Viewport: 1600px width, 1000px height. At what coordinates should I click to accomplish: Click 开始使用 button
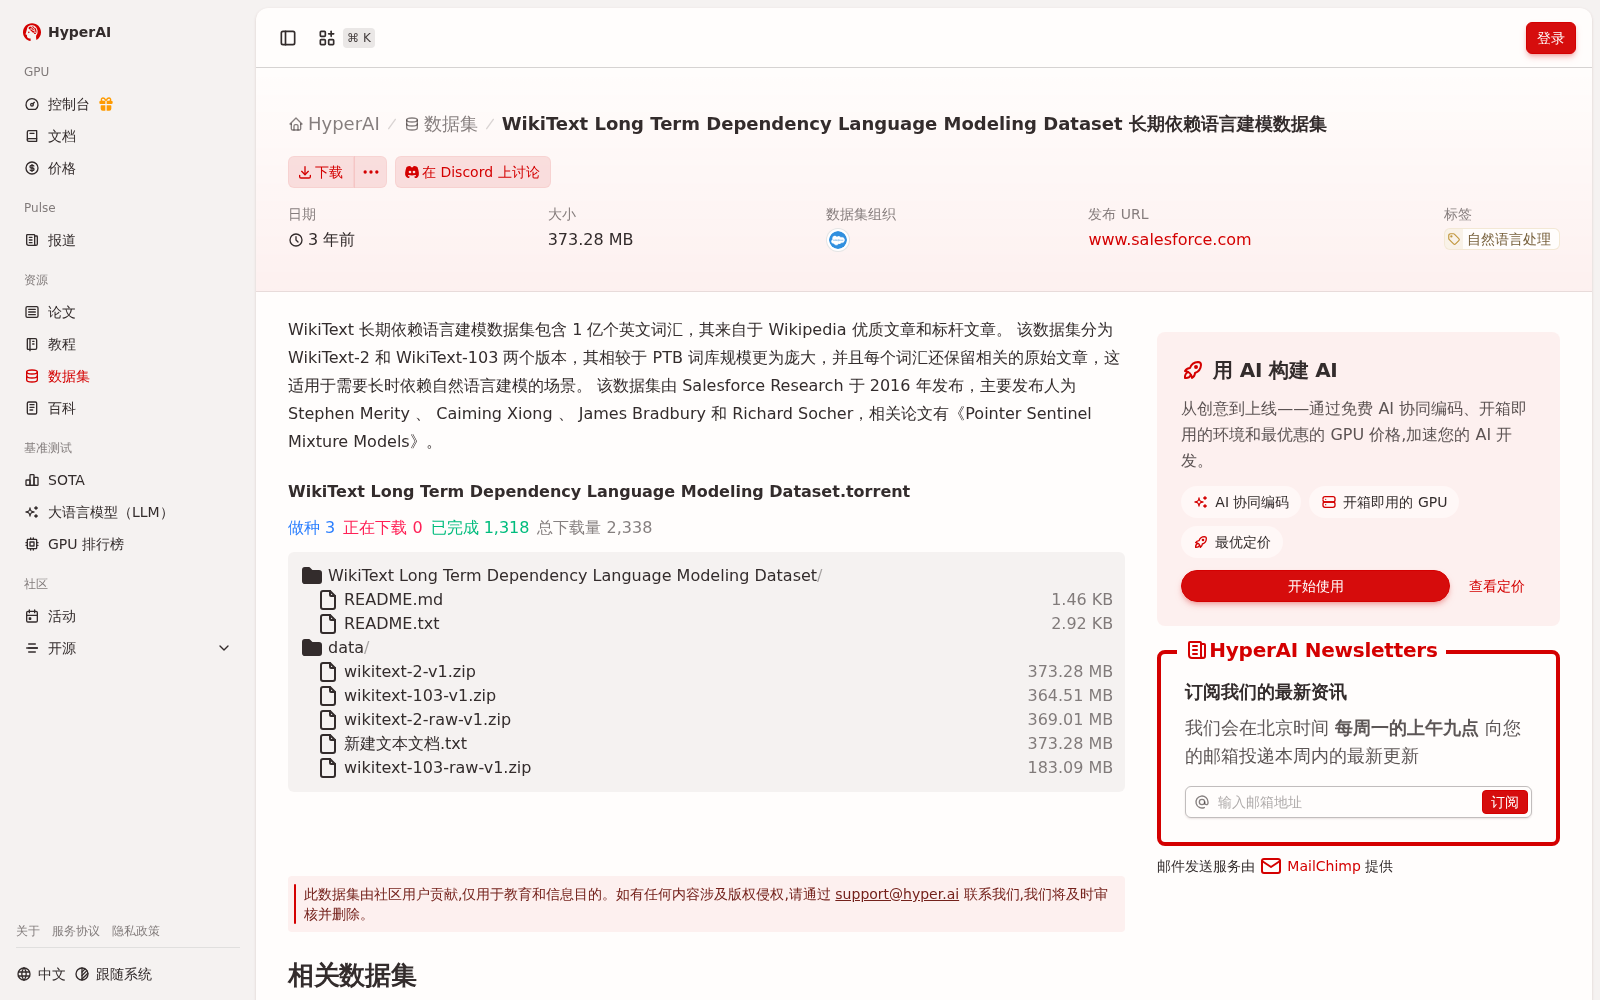(1315, 586)
